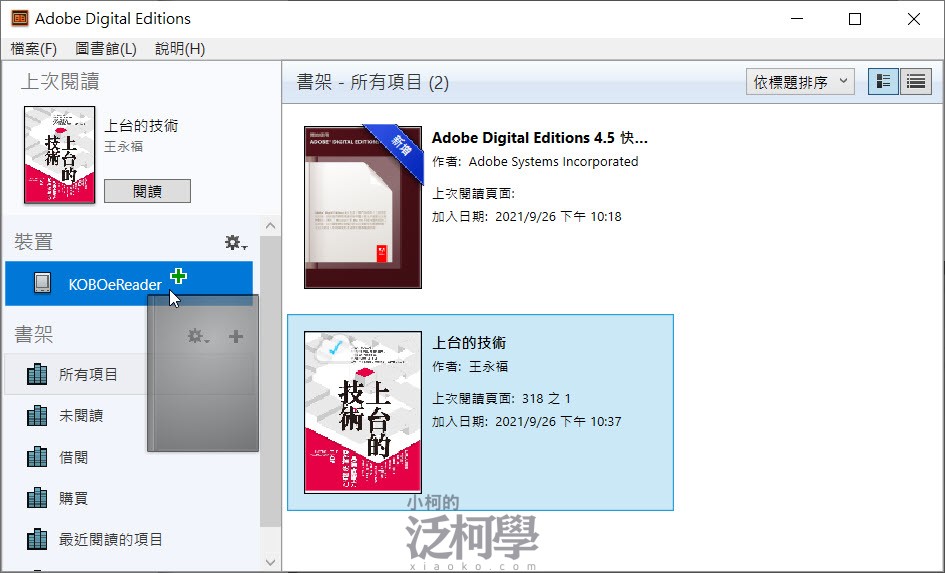Switch to thumbnail view mode
The width and height of the screenshot is (945, 573).
pyautogui.click(x=883, y=81)
